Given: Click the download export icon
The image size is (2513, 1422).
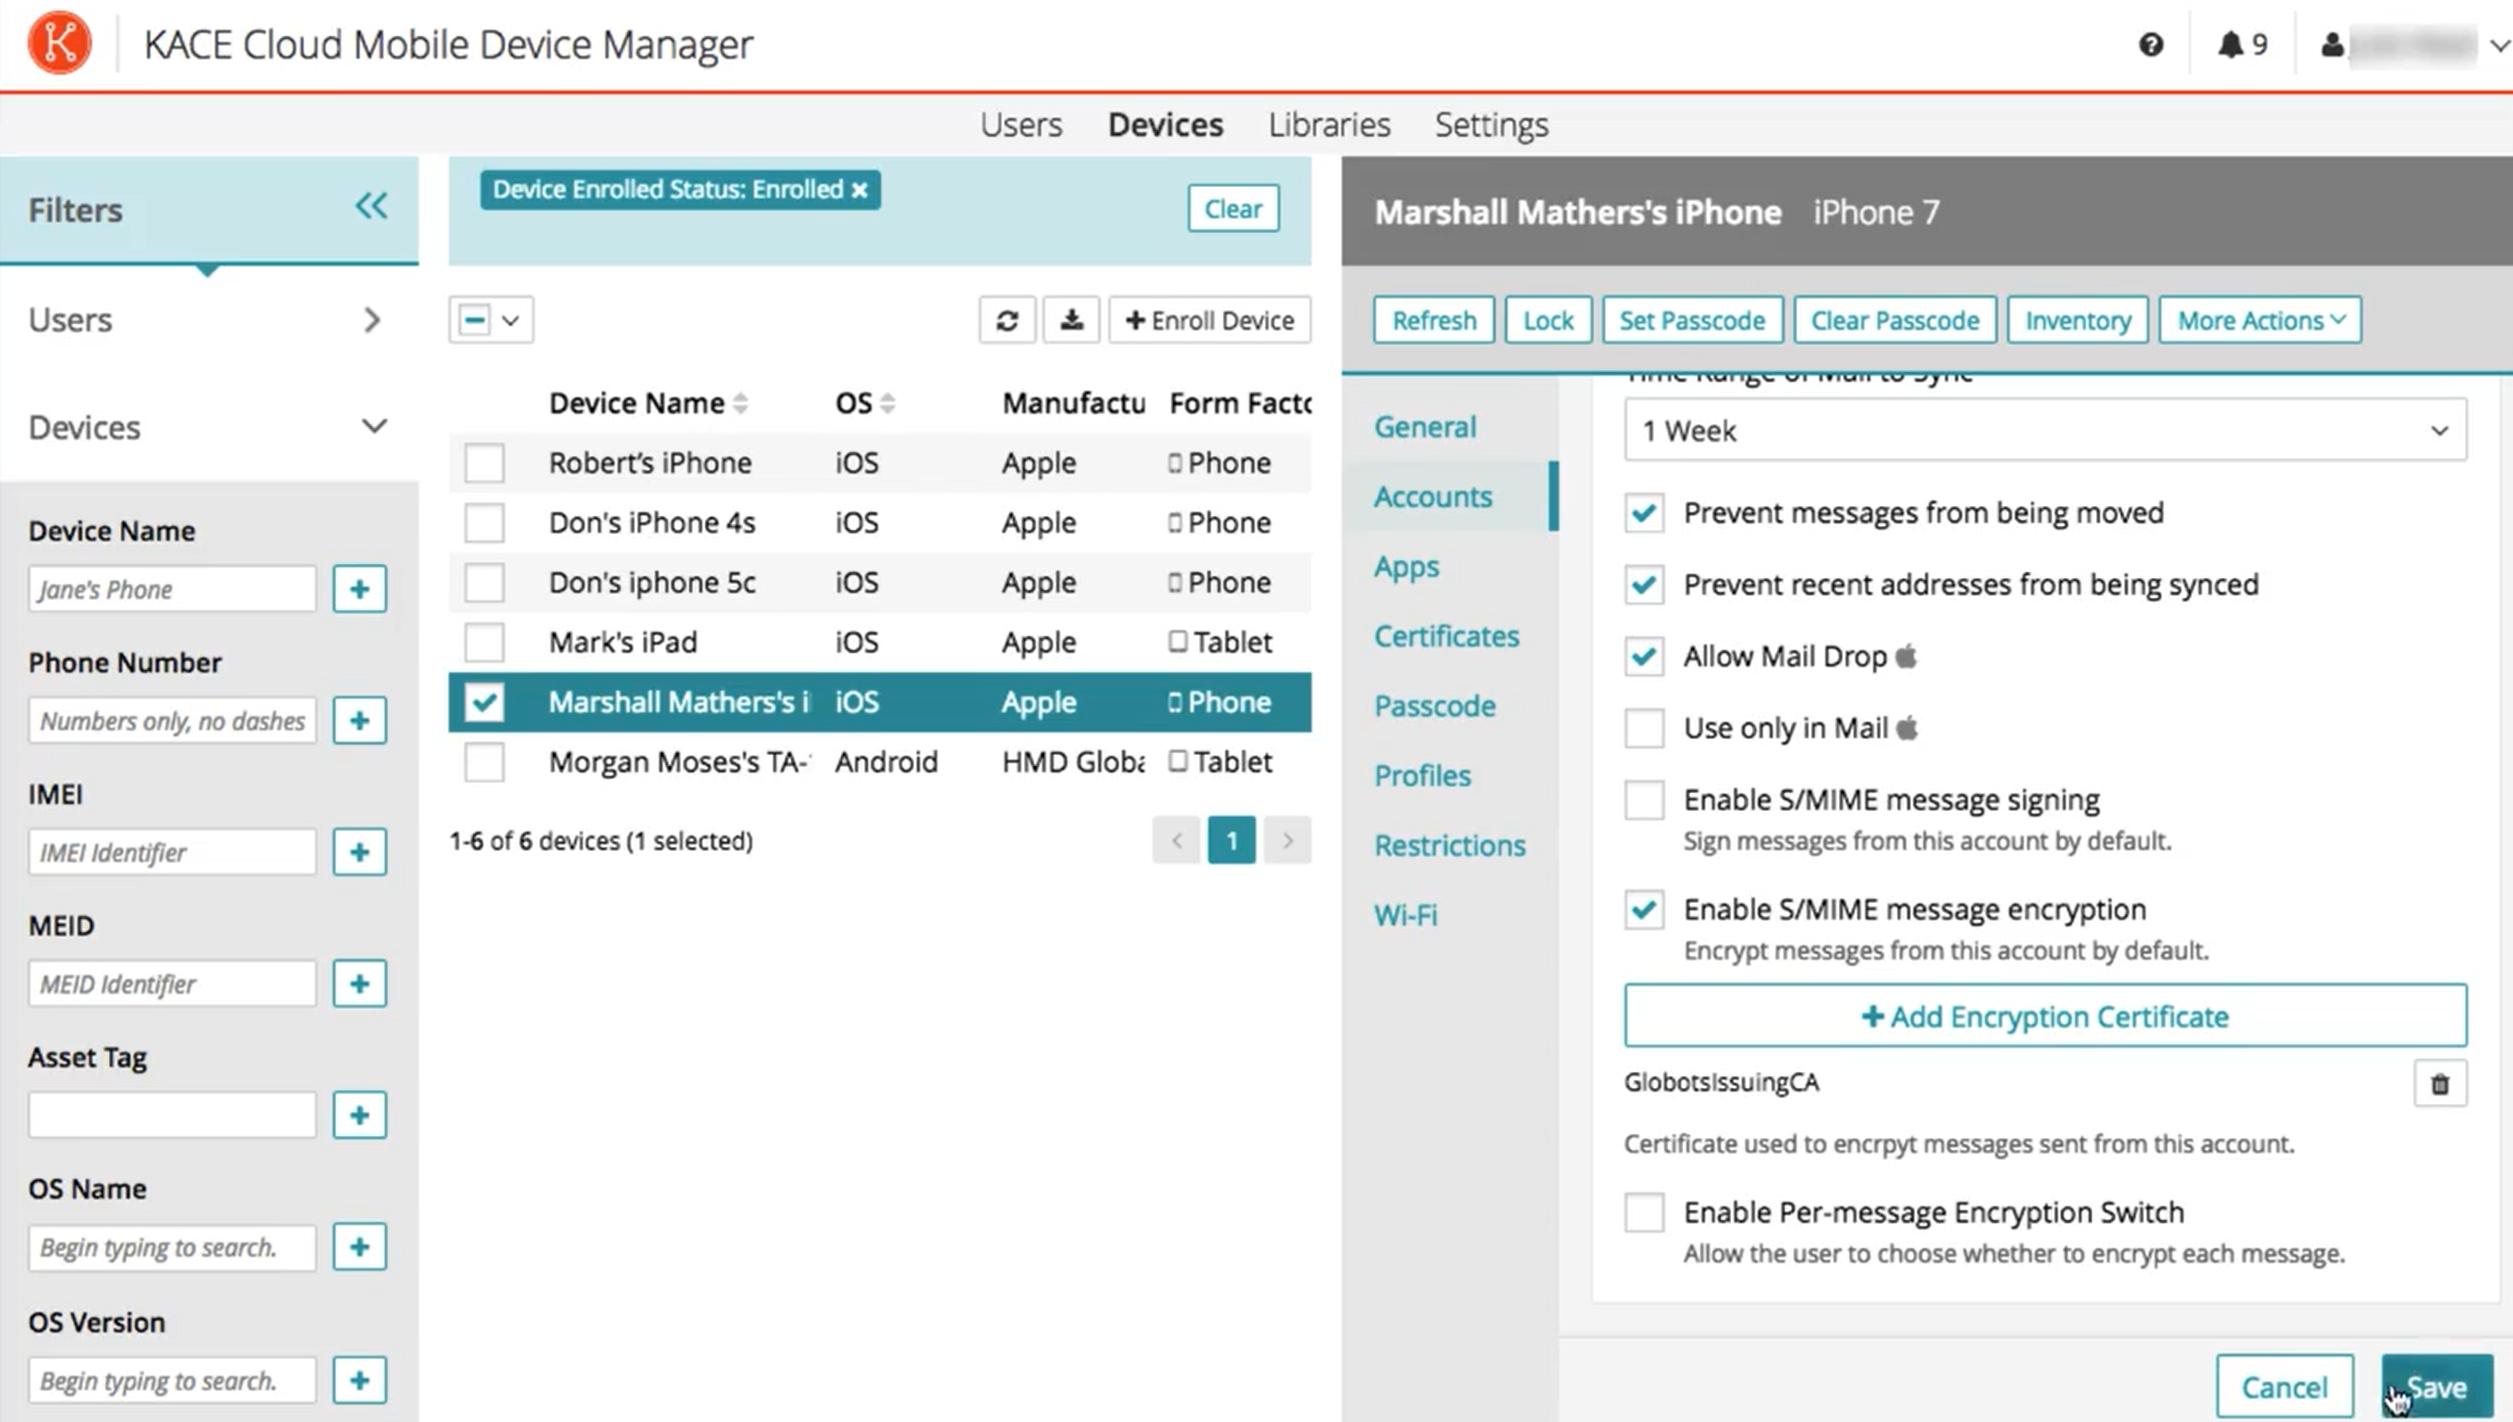Looking at the screenshot, I should click(1071, 320).
